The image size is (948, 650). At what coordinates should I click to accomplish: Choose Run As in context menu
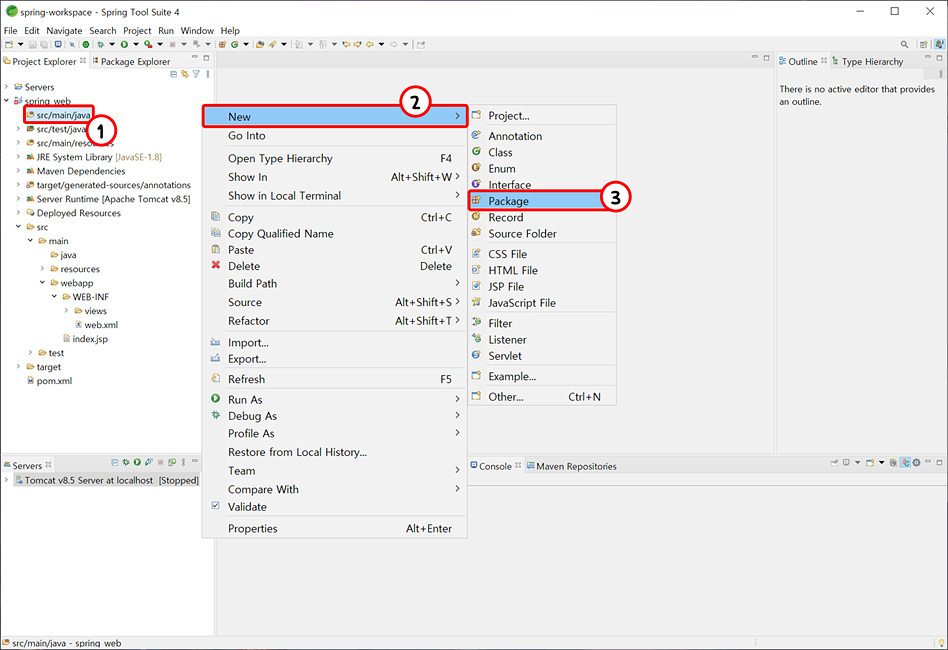334,400
